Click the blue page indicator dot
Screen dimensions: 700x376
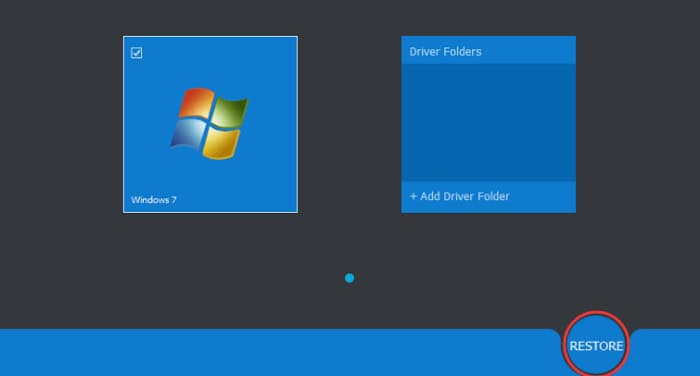click(350, 278)
